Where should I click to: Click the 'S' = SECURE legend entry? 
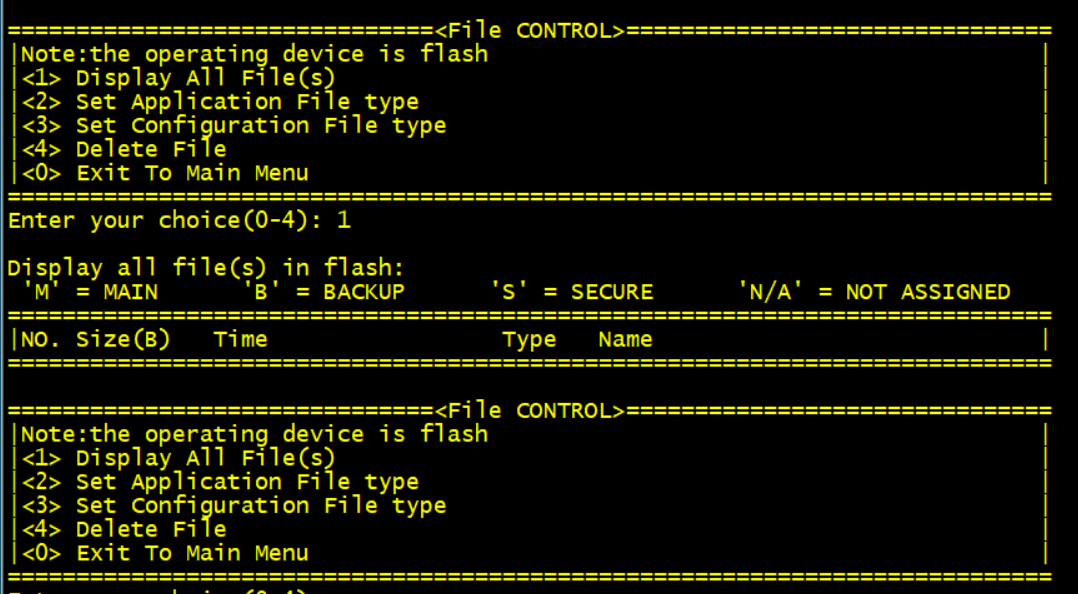click(x=571, y=292)
